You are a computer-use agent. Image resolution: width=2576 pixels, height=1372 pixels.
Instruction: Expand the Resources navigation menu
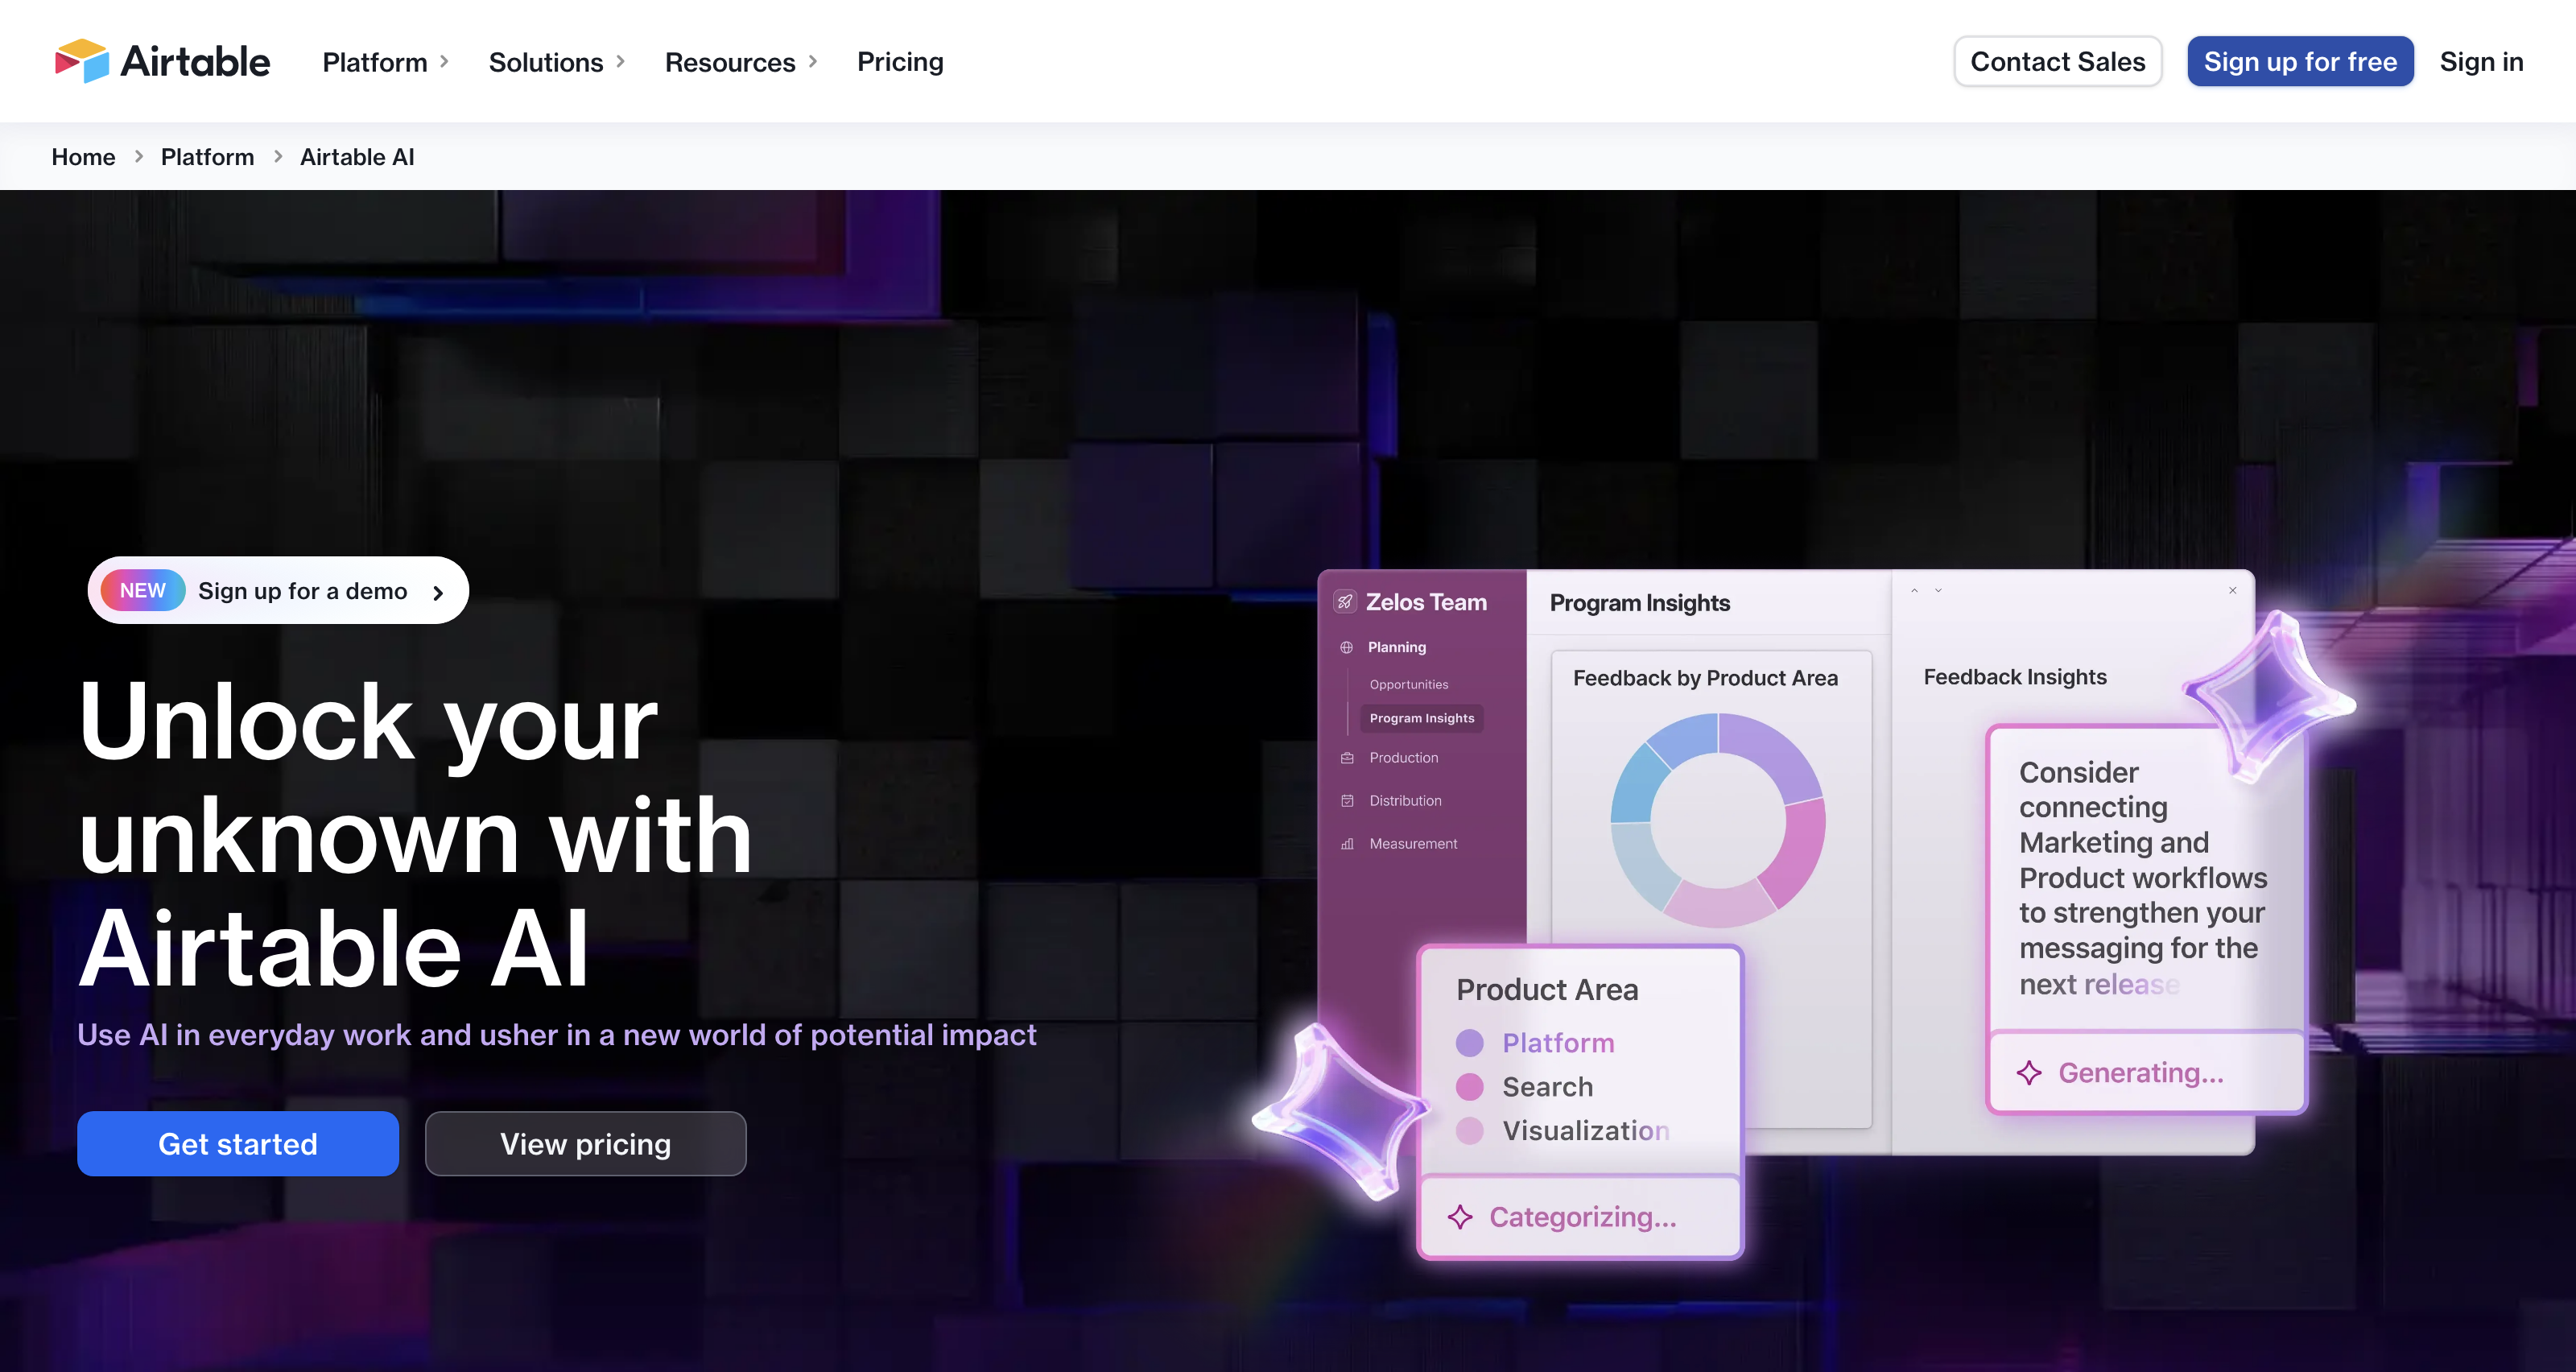pyautogui.click(x=741, y=62)
